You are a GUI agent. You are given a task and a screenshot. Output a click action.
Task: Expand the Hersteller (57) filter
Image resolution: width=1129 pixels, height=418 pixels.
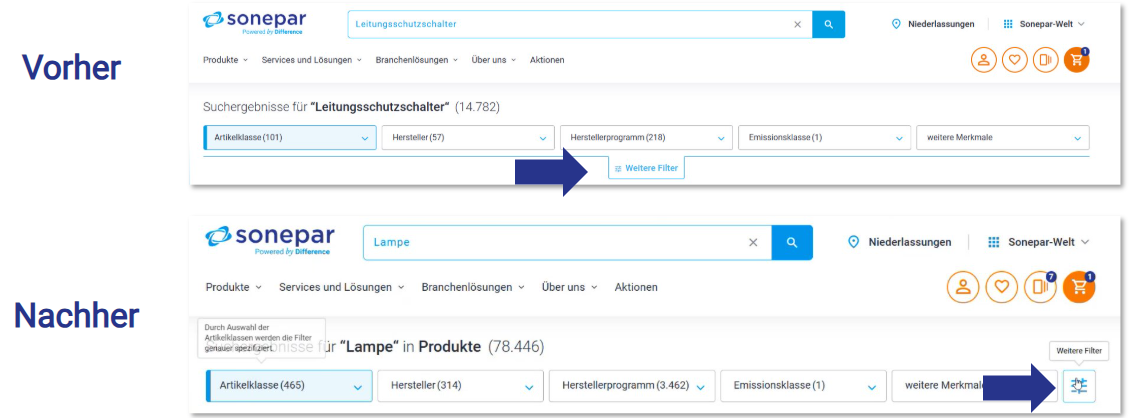(468, 137)
